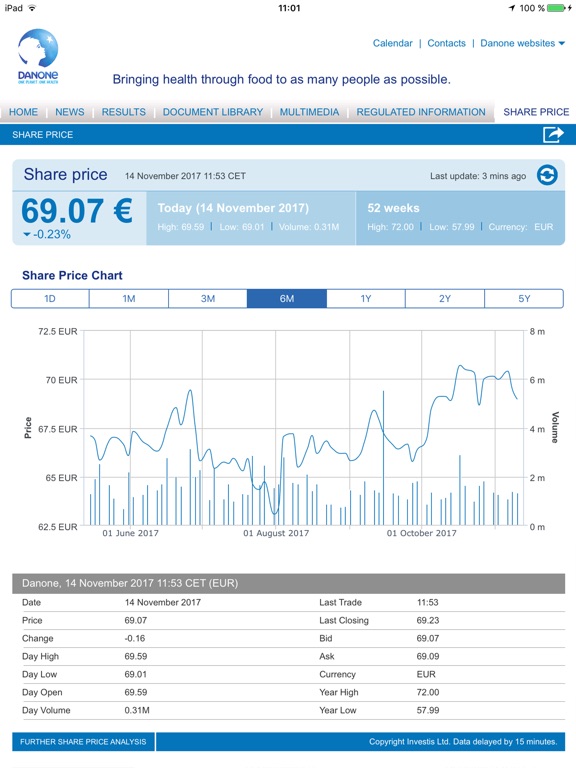Click the tall volume spike bar in late September

[384, 458]
